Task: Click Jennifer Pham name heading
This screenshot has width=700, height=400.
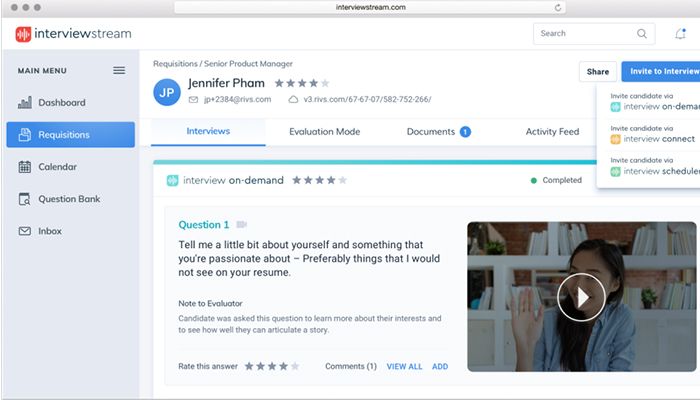Action: (x=226, y=83)
